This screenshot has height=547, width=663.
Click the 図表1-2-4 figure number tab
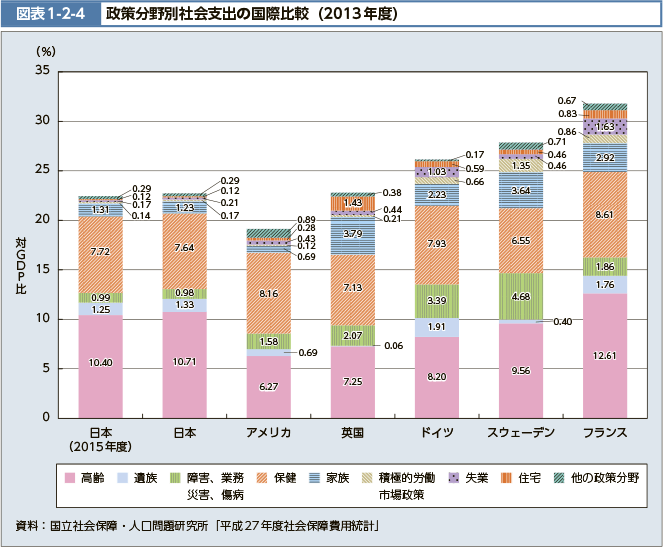click(x=52, y=16)
